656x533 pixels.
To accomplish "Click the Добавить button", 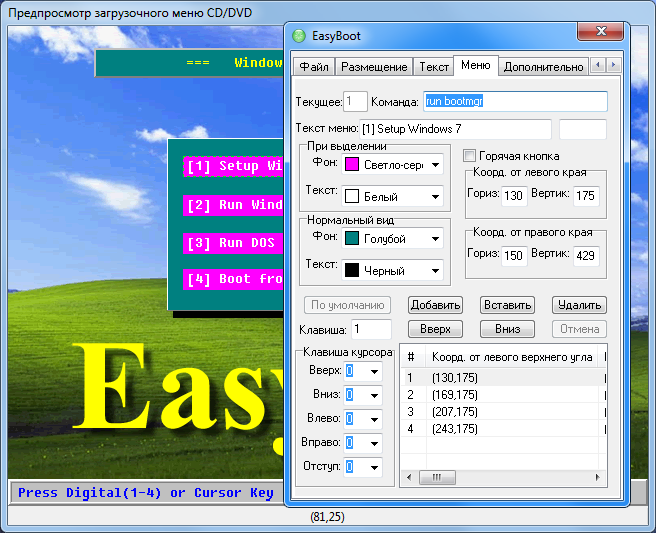I will pos(435,305).
